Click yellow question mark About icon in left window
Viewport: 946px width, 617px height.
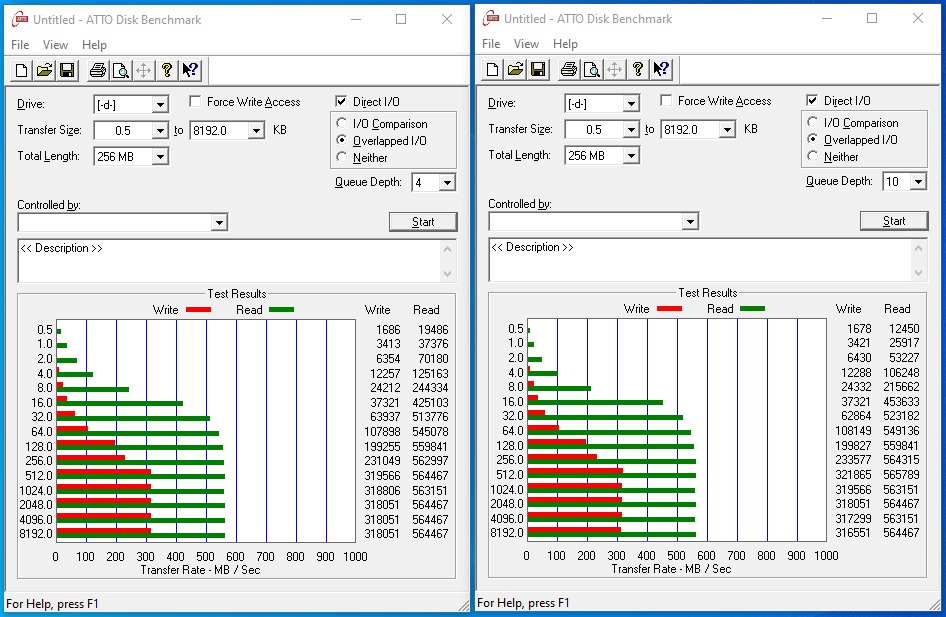[167, 71]
